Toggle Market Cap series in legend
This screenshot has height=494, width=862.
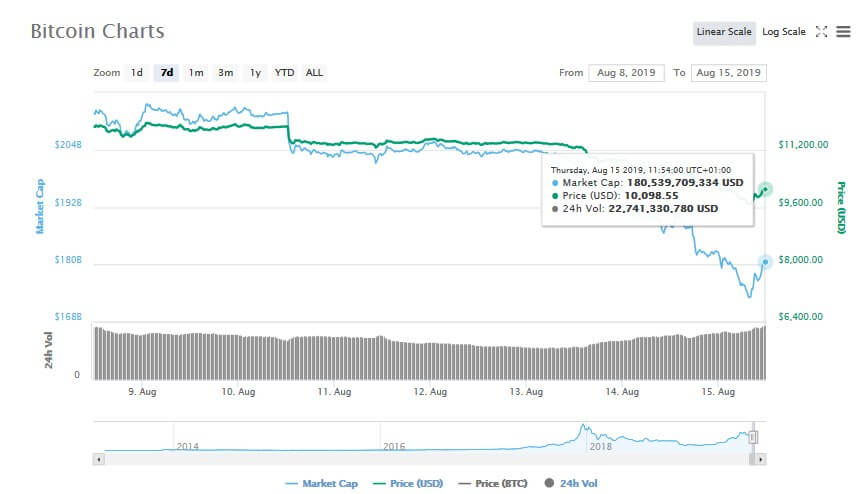[322, 484]
